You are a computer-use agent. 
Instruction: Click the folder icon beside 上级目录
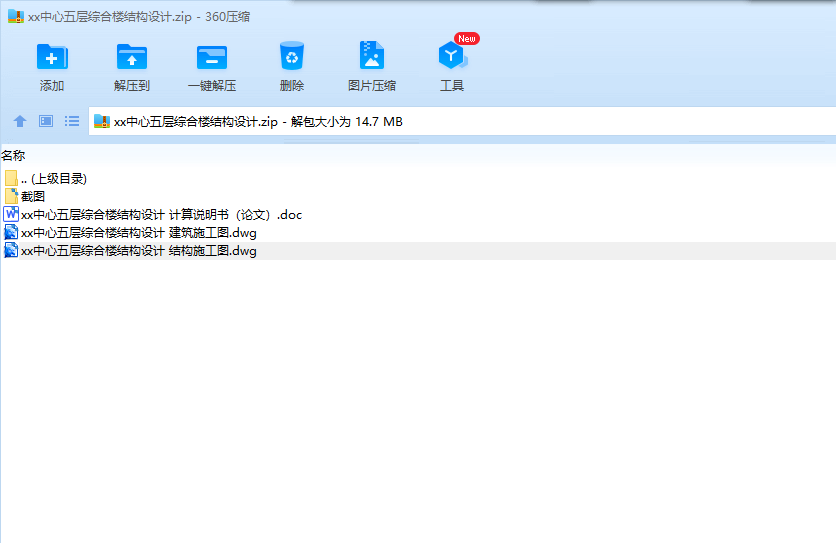click(x=11, y=178)
